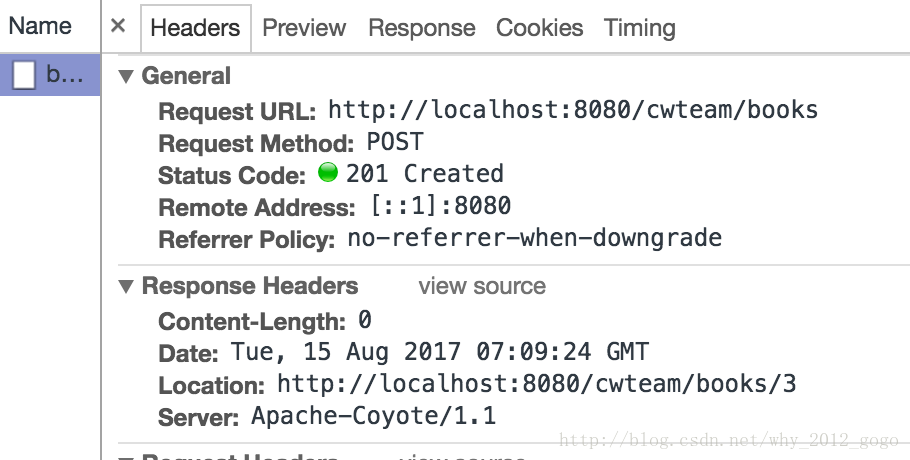The height and width of the screenshot is (460, 910).
Task: Collapse the Response Headers section triangle
Action: [x=126, y=286]
